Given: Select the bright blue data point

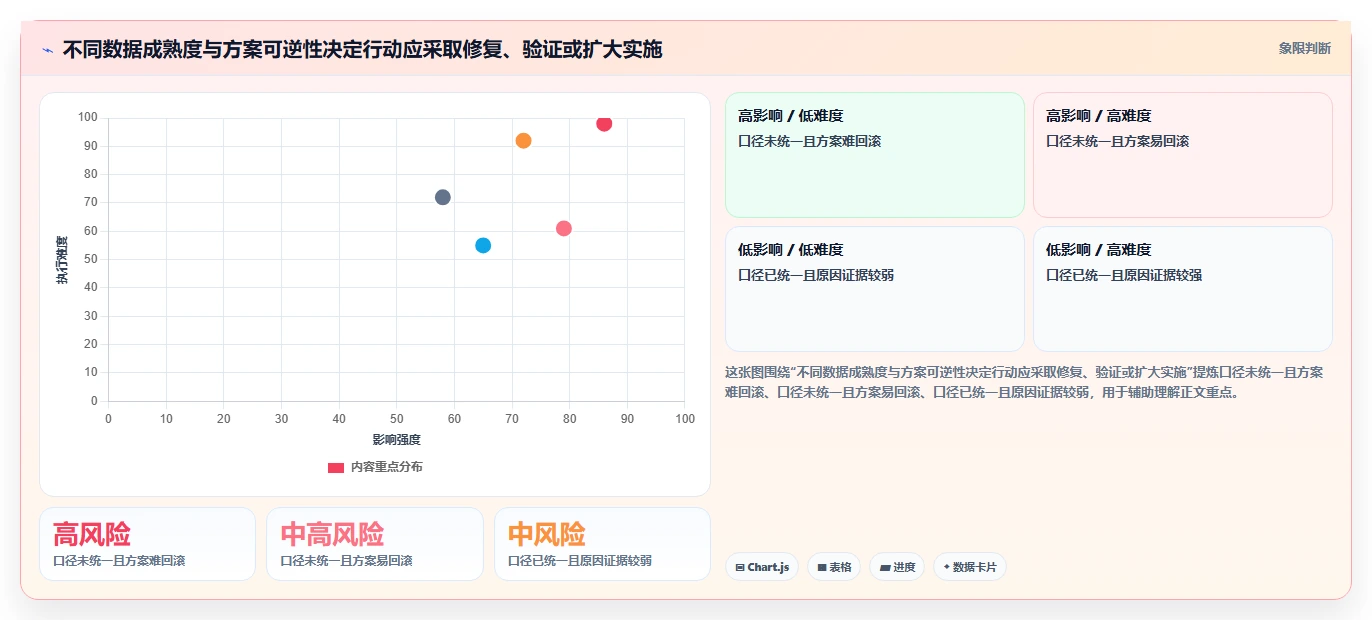Looking at the screenshot, I should [x=483, y=245].
